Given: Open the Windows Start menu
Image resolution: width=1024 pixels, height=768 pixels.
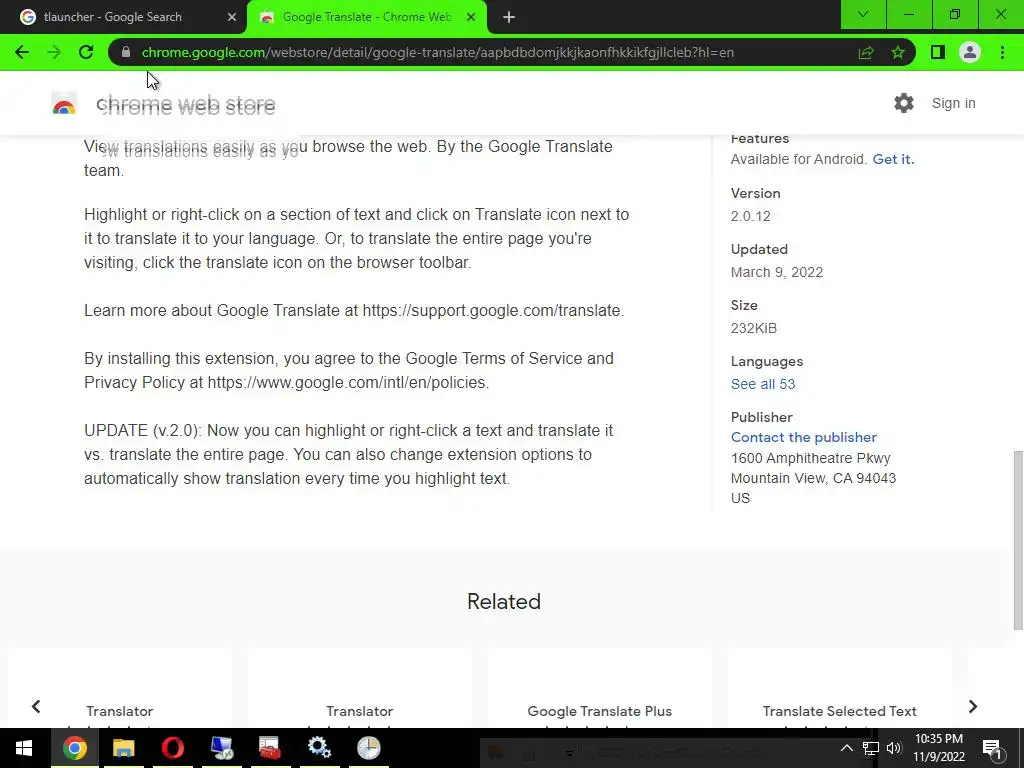Looking at the screenshot, I should tap(24, 748).
